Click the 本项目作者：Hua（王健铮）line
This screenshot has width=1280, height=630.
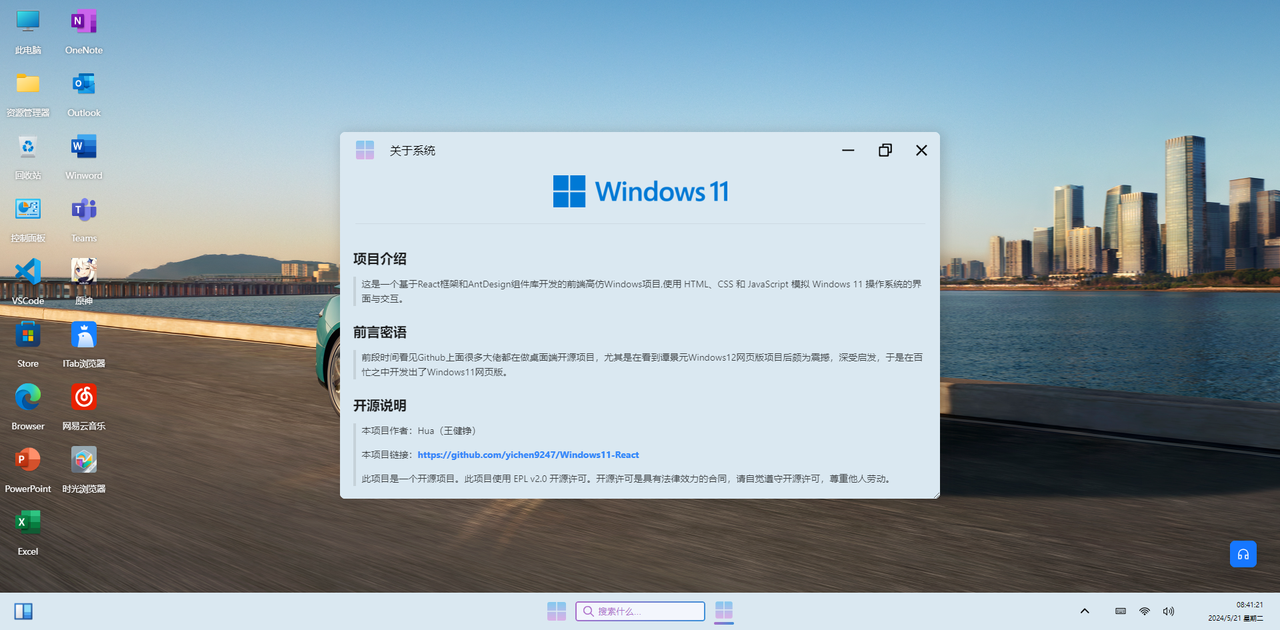[419, 431]
